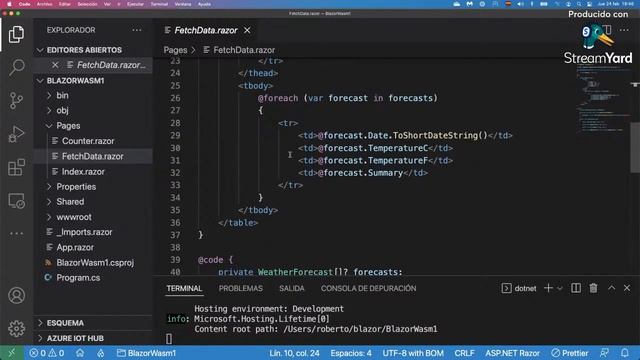This screenshot has height=360, width=640.
Task: Open the Explorer view in activity bar
Action: pyautogui.click(x=16, y=34)
